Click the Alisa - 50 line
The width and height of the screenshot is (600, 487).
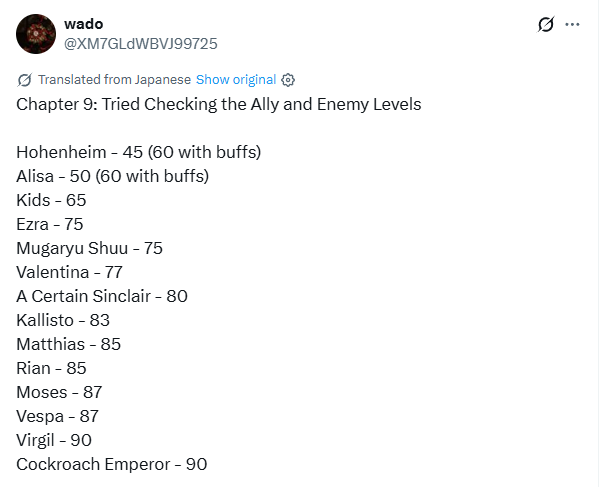[112, 176]
